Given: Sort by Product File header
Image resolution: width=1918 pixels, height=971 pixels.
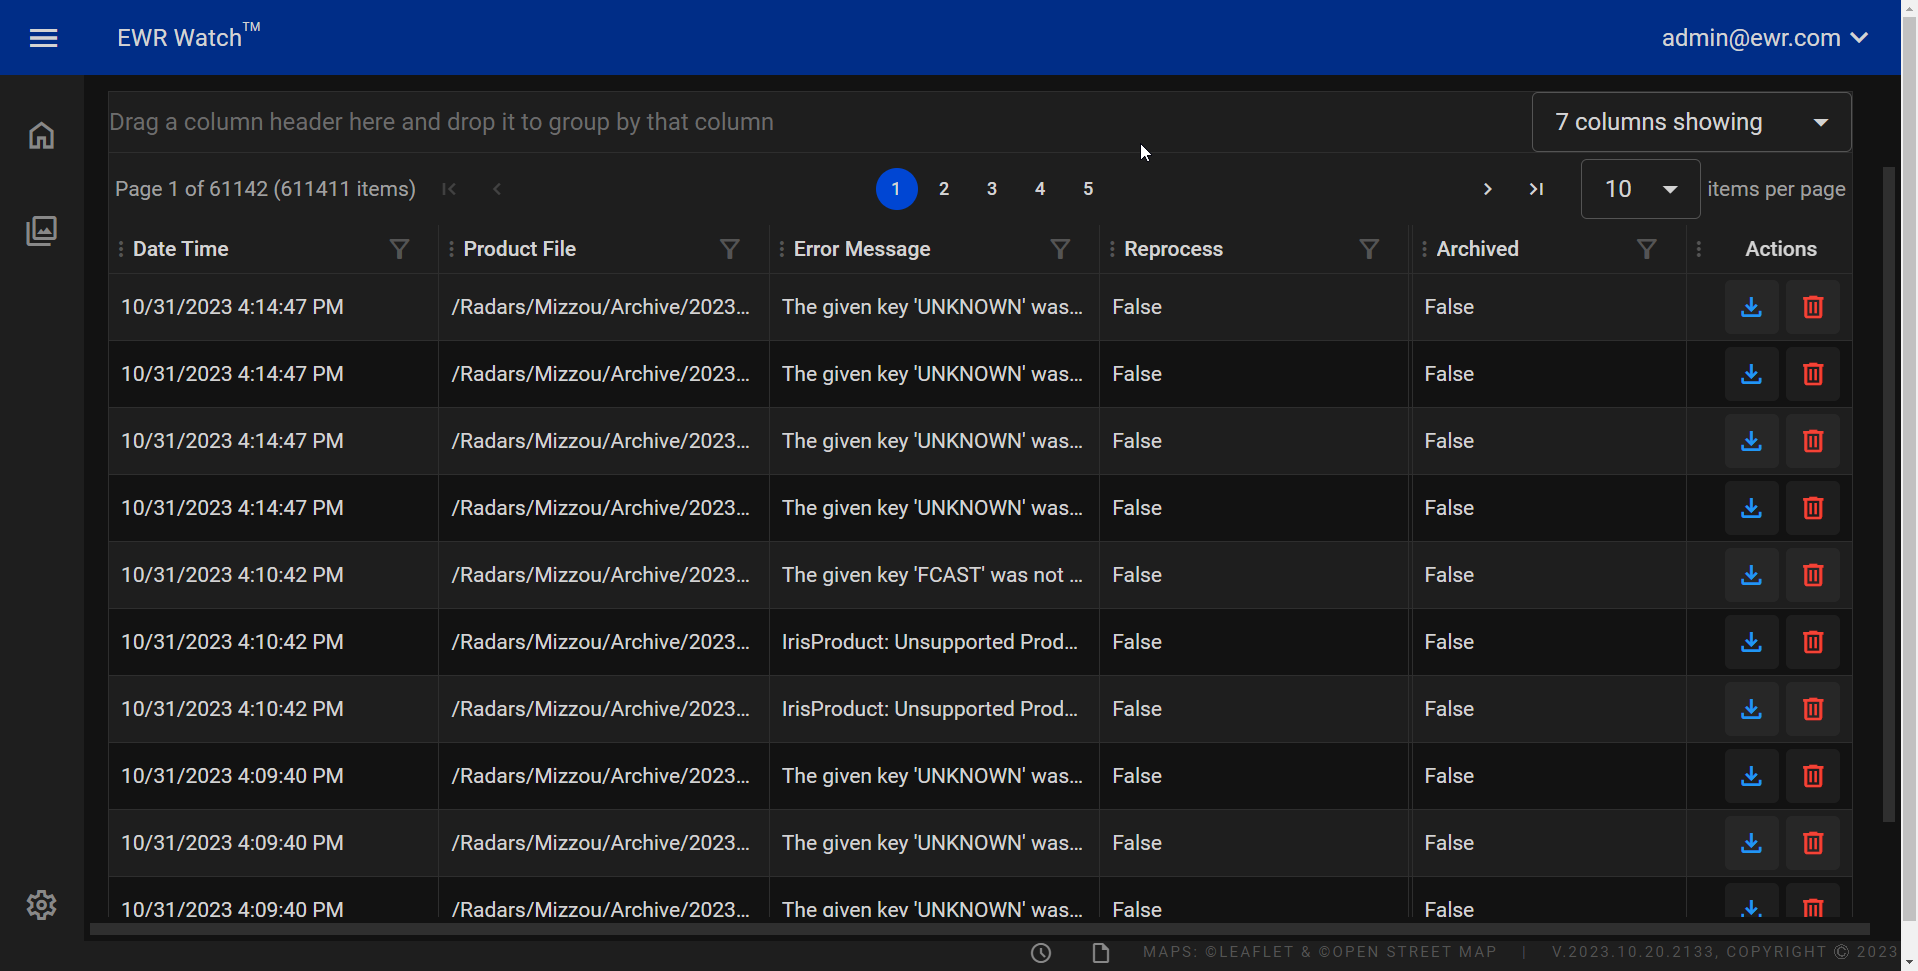Looking at the screenshot, I should point(520,249).
